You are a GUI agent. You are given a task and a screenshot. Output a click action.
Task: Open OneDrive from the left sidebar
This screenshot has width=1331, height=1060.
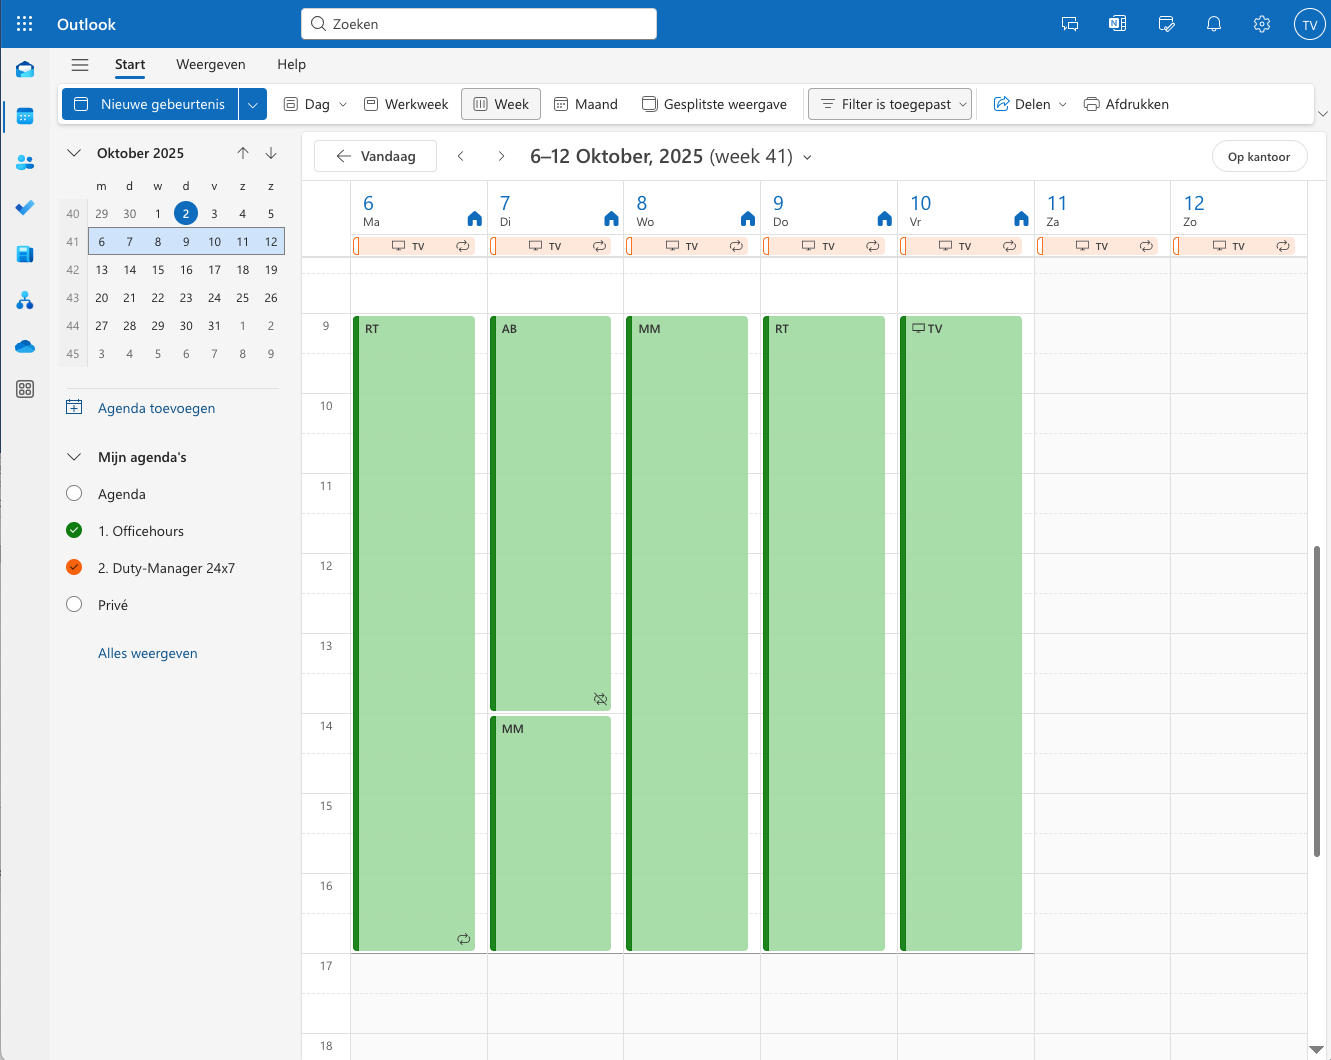click(25, 346)
